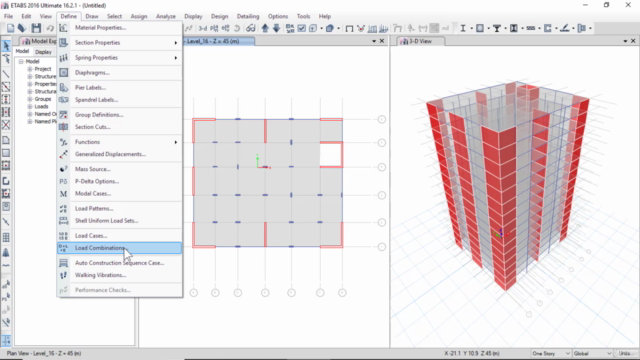Open the Assign menu
The width and height of the screenshot is (640, 360).
coord(139,16)
